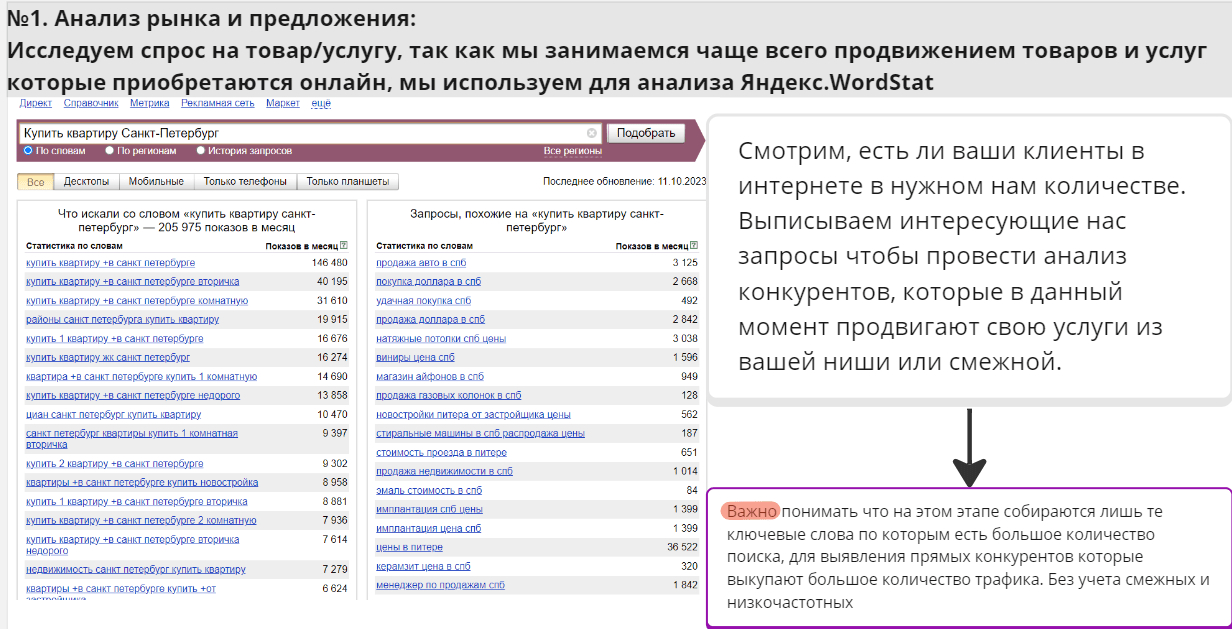Image resolution: width=1232 pixels, height=629 pixels.
Task: Open similar query 'продажа газовых колонок в спб'
Action: coord(449,395)
